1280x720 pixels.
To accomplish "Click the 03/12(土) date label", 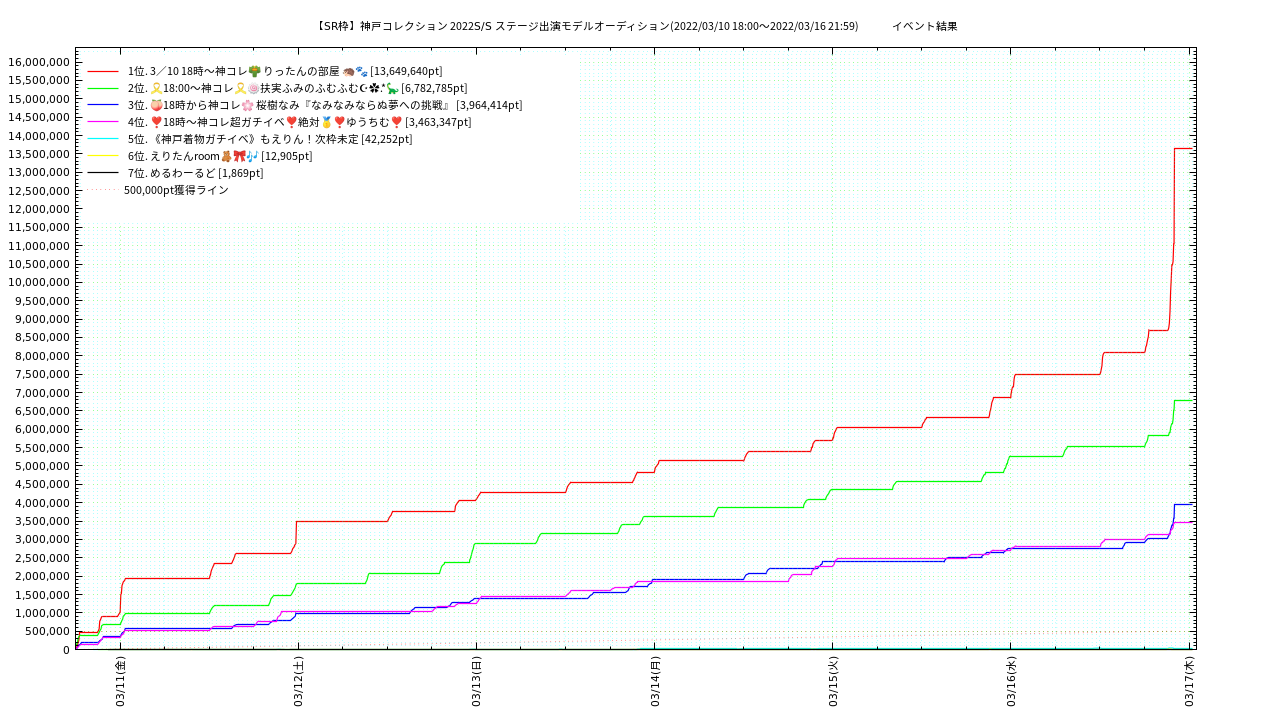I will tap(298, 682).
